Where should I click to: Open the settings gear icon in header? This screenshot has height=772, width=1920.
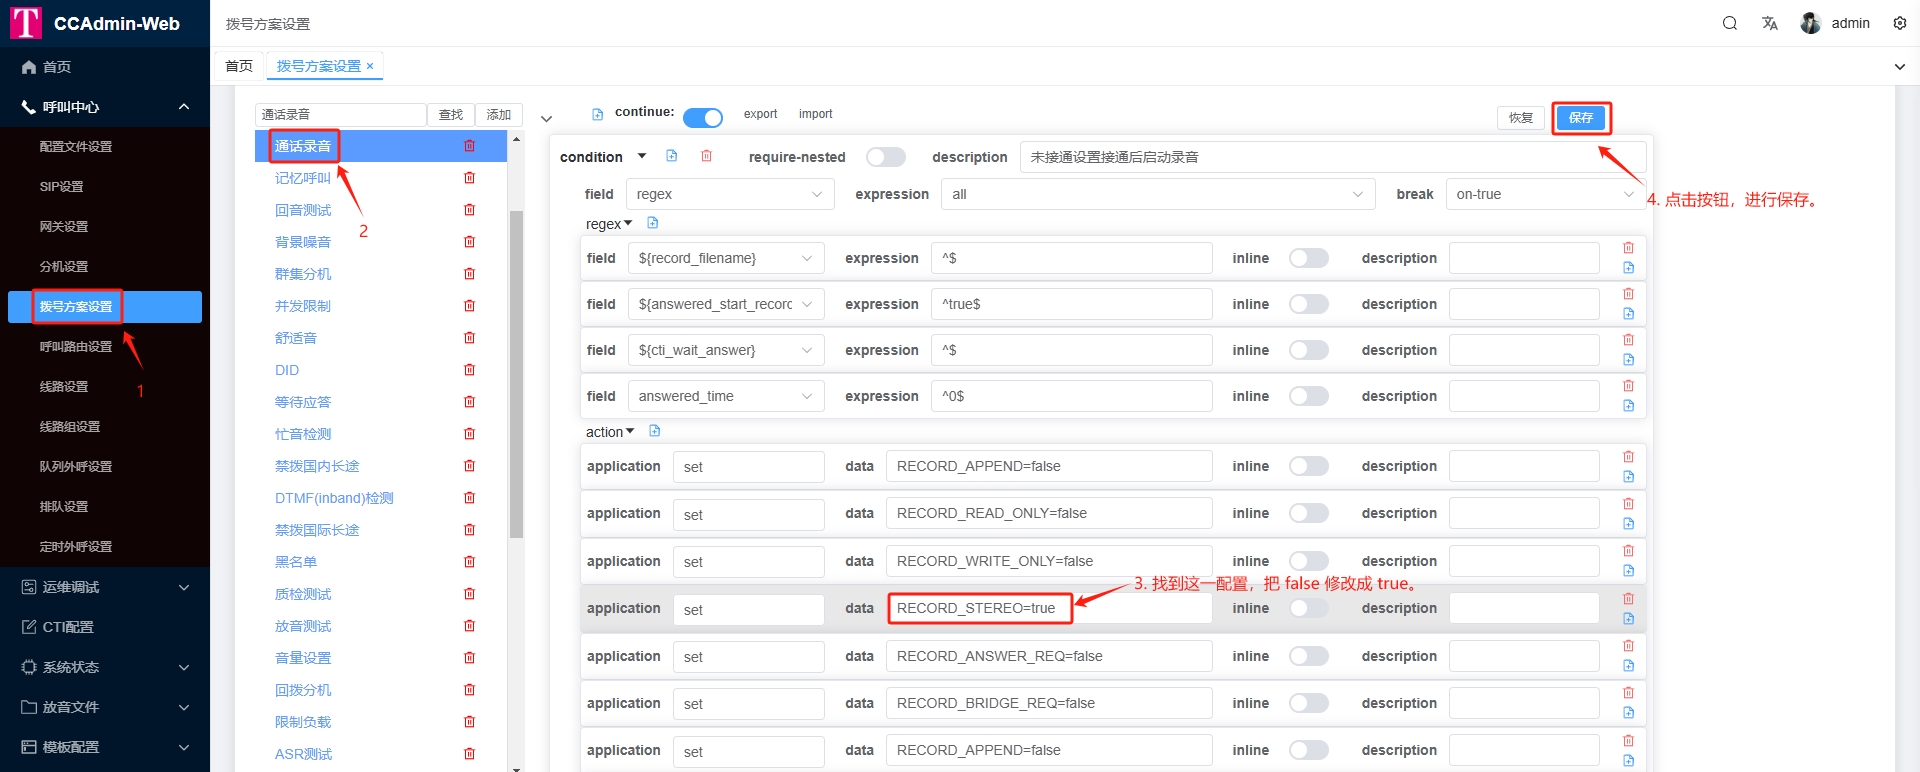point(1899,23)
